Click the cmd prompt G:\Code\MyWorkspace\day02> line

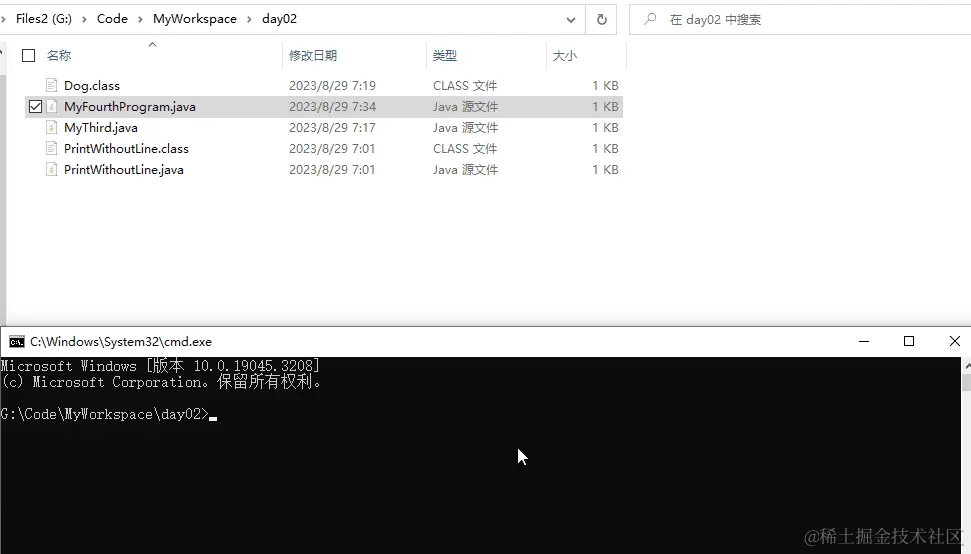point(104,414)
